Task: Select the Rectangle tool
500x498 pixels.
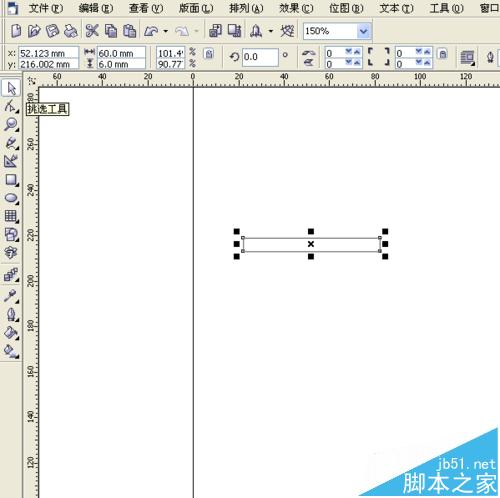Action: pyautogui.click(x=11, y=180)
